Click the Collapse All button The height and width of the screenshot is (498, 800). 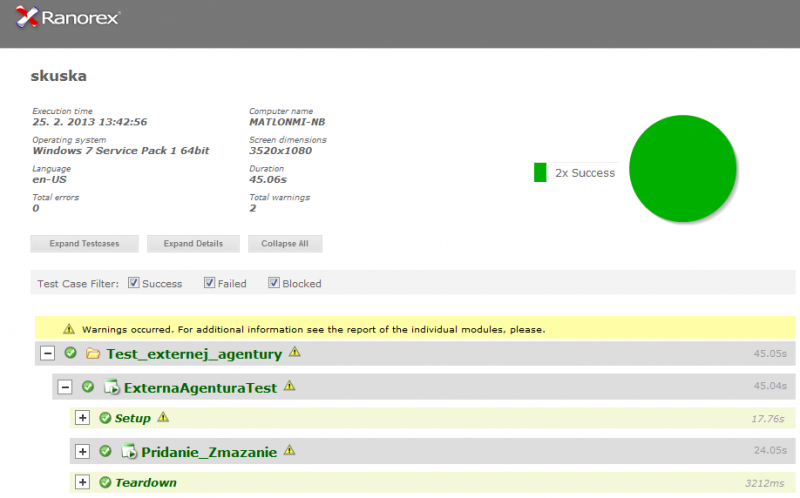point(285,243)
